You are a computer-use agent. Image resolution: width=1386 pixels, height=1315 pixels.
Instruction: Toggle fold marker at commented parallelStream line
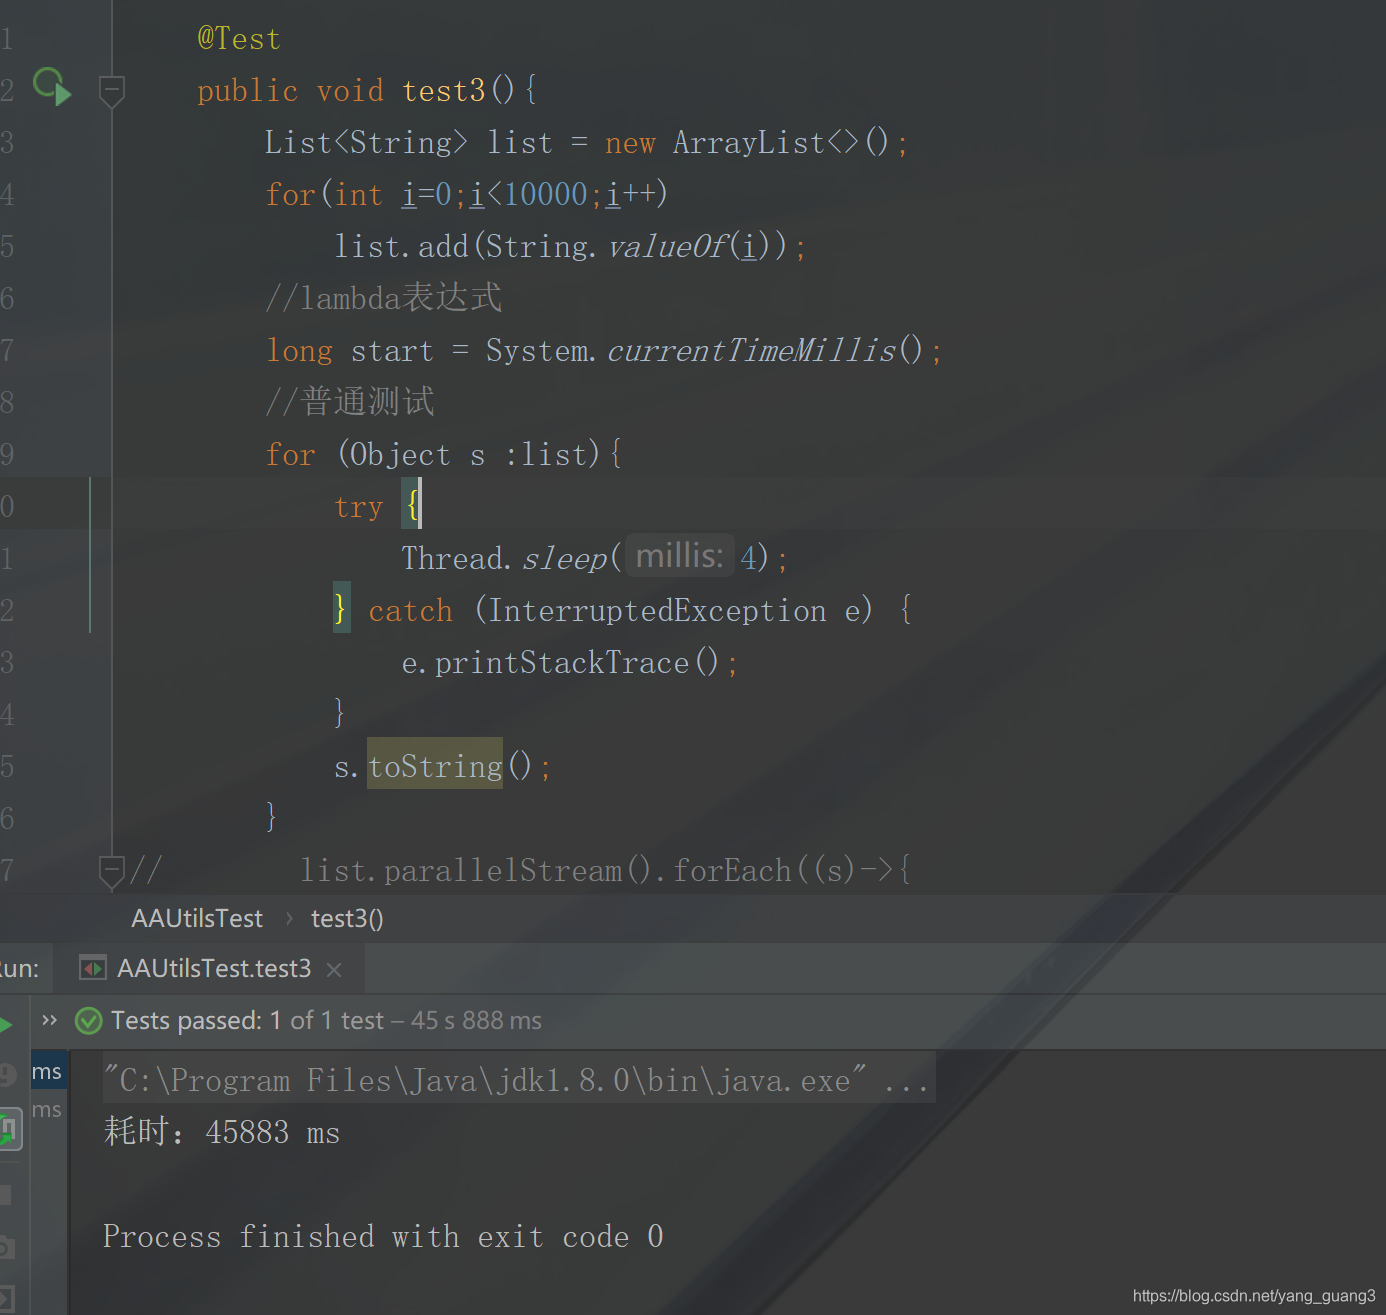(x=112, y=871)
